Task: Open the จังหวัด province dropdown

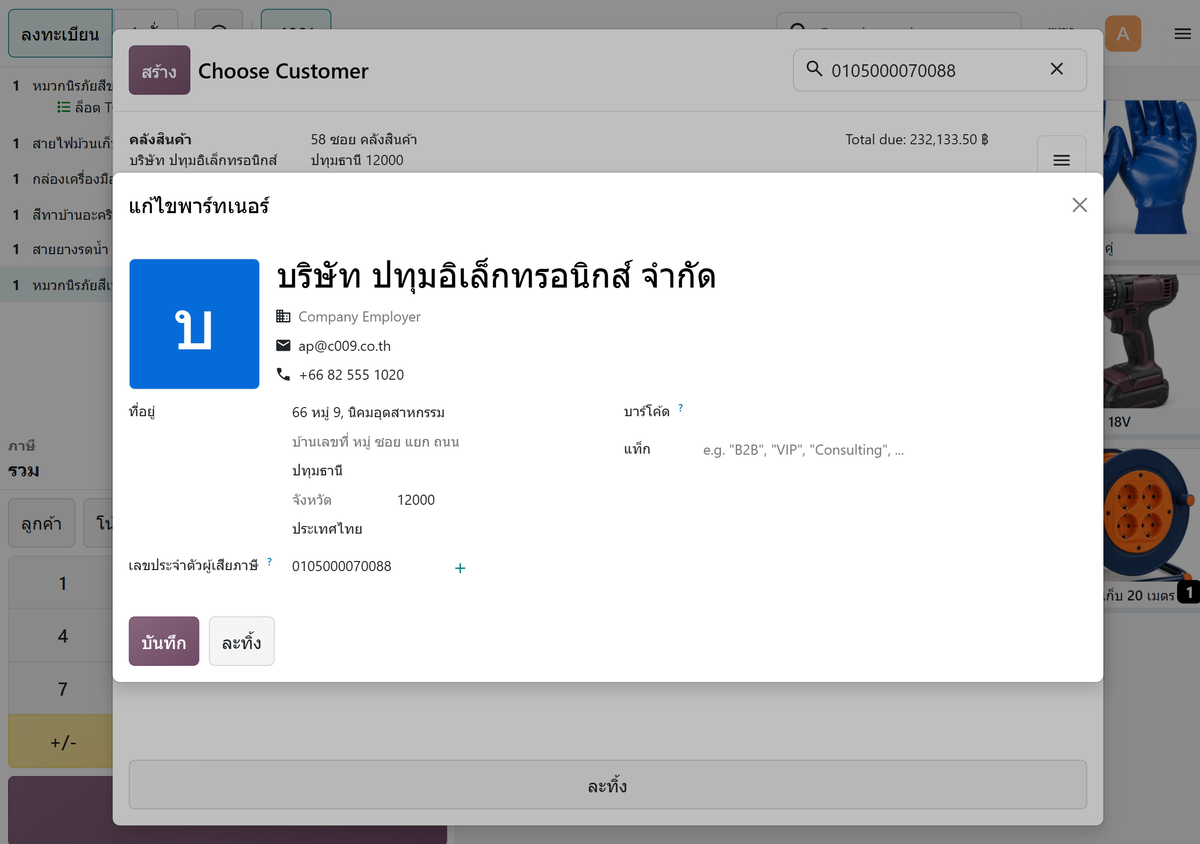Action: tap(340, 499)
